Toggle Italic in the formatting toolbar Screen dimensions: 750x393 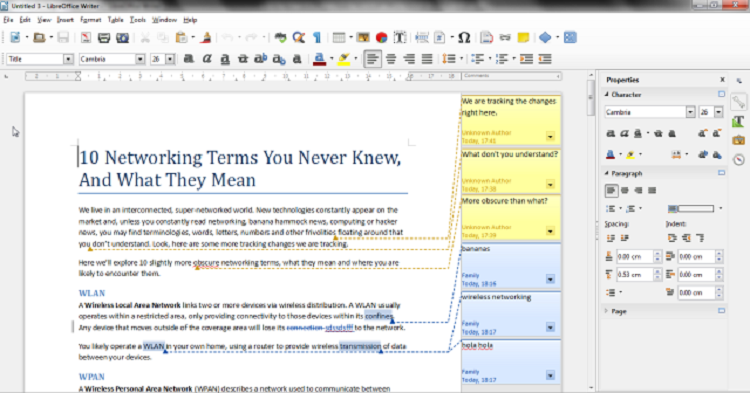pyautogui.click(x=207, y=59)
